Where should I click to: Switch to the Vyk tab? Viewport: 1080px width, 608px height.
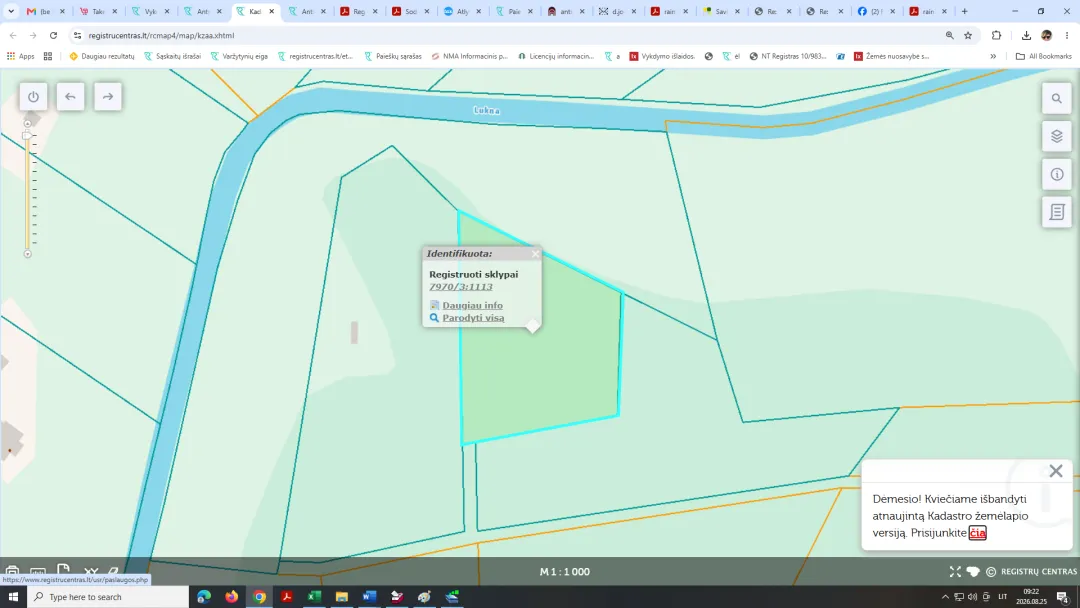click(x=149, y=11)
